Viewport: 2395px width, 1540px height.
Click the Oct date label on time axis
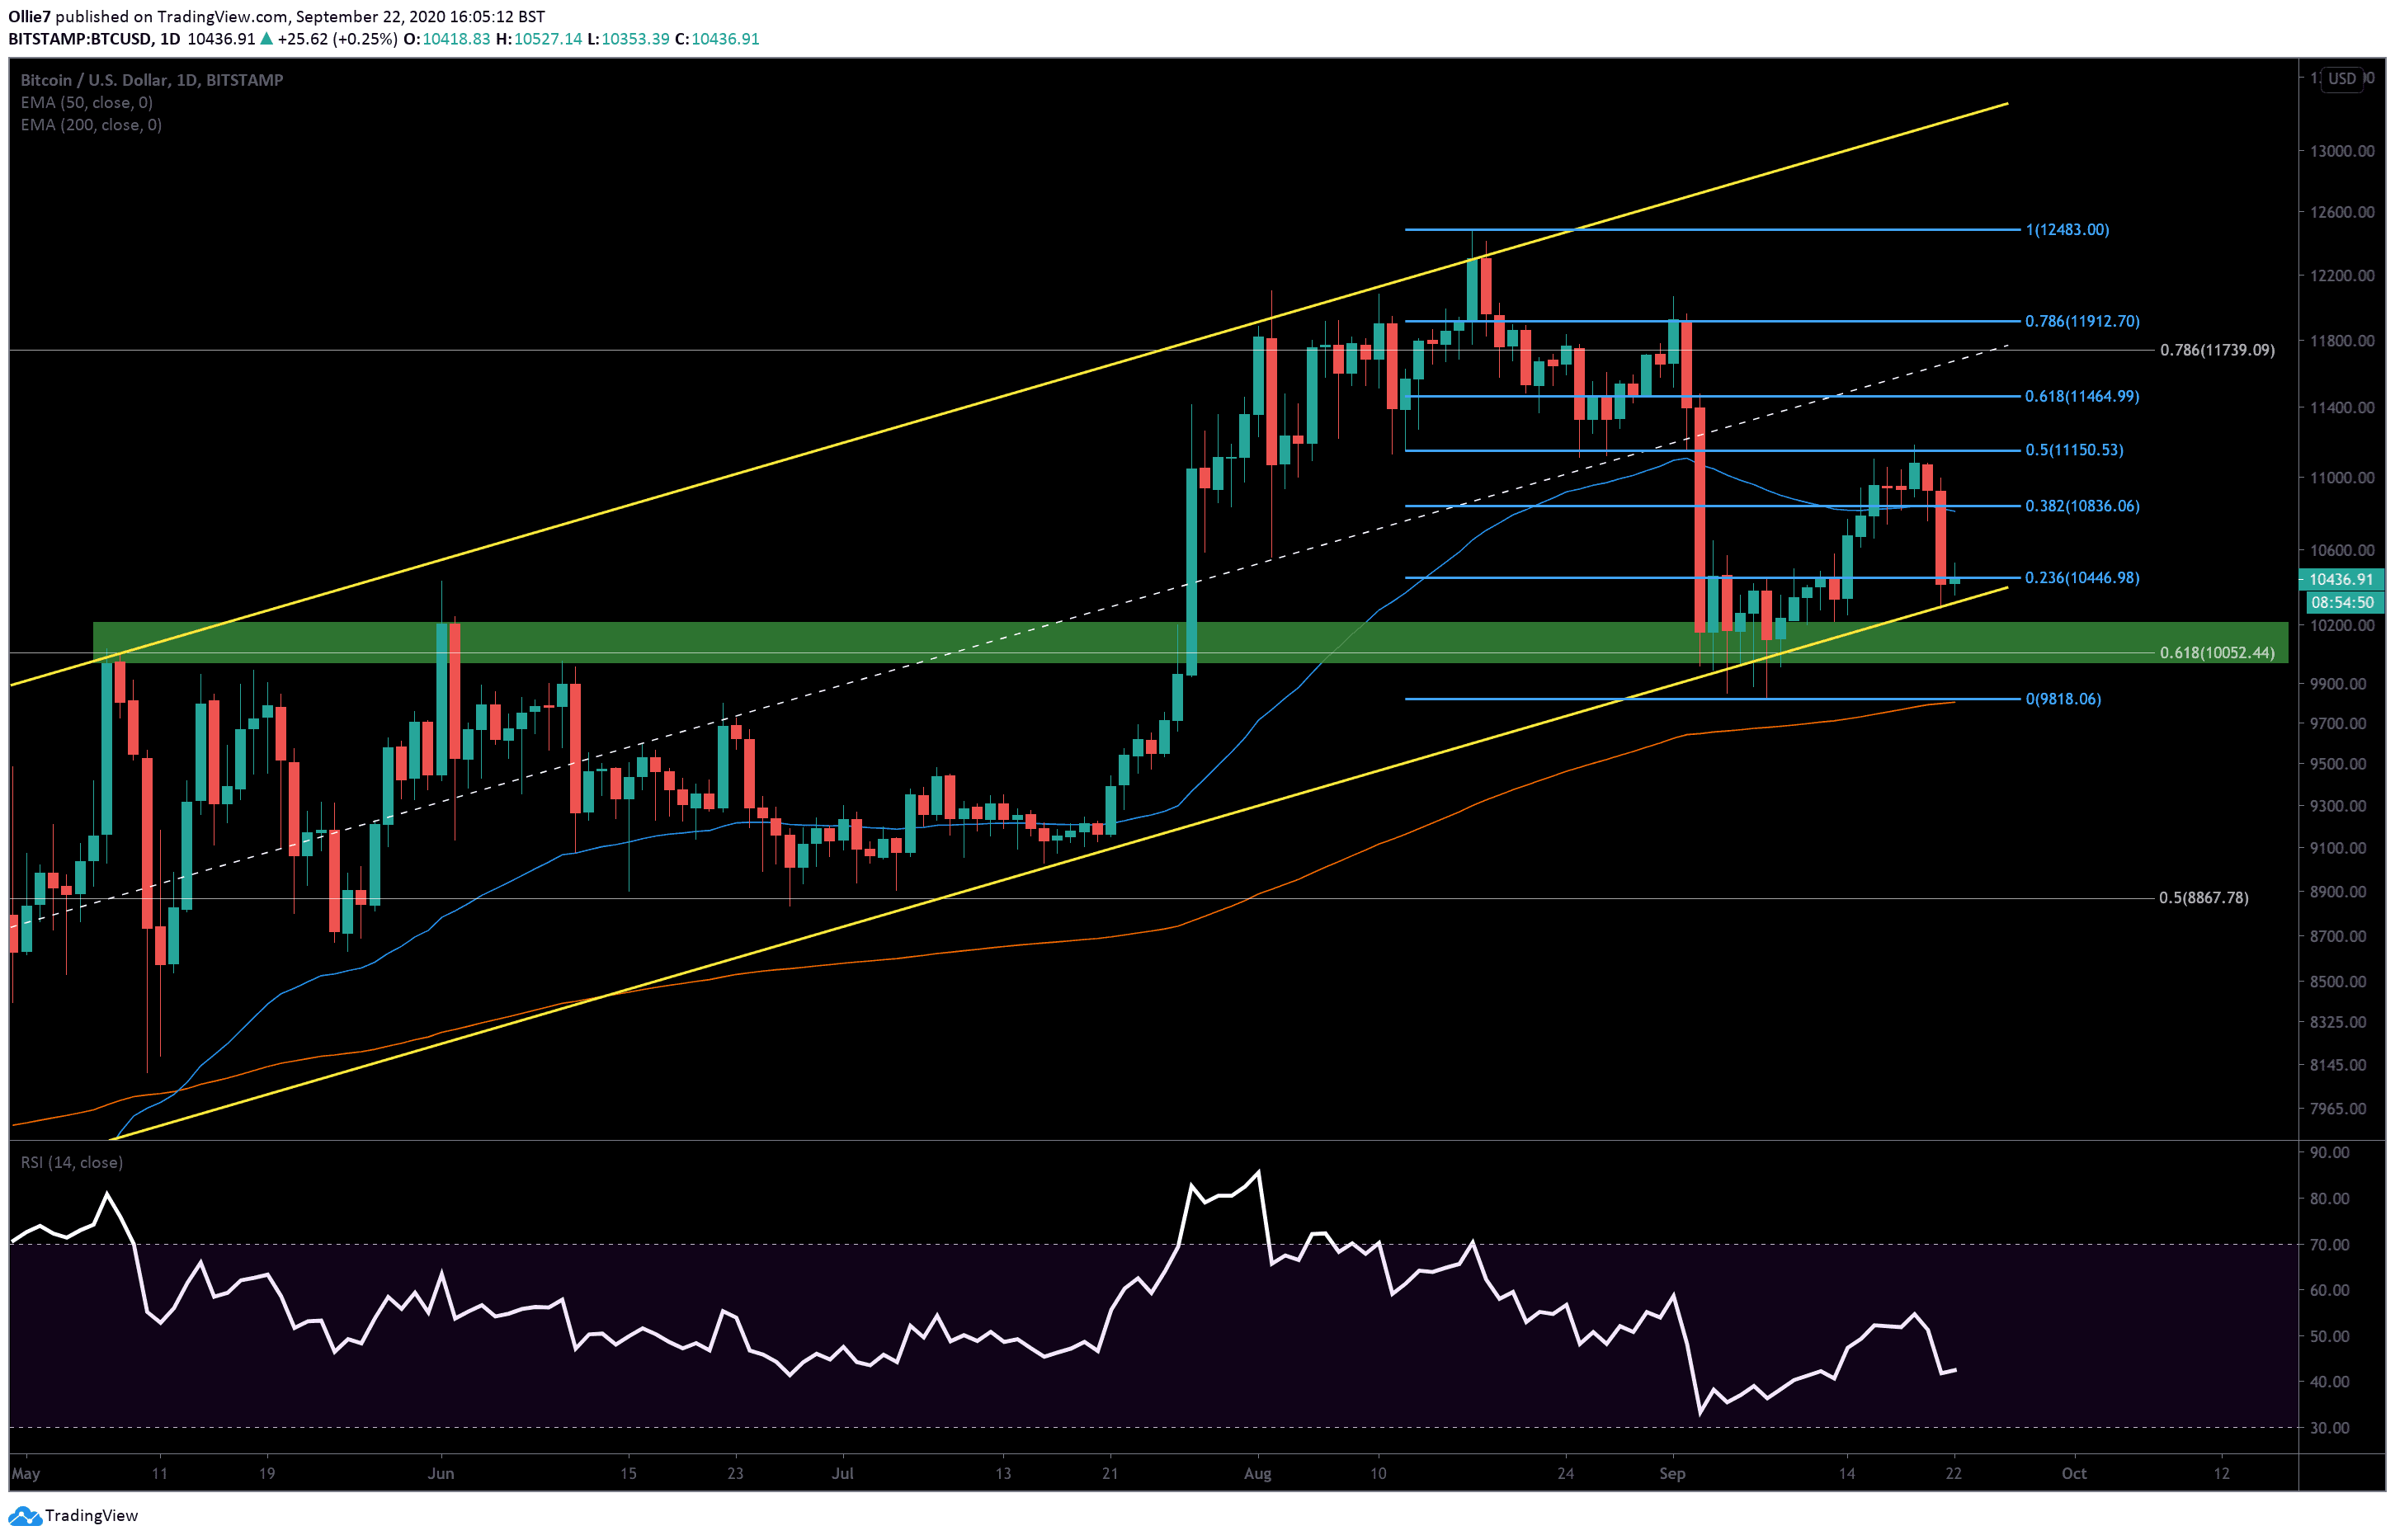pos(2075,1474)
